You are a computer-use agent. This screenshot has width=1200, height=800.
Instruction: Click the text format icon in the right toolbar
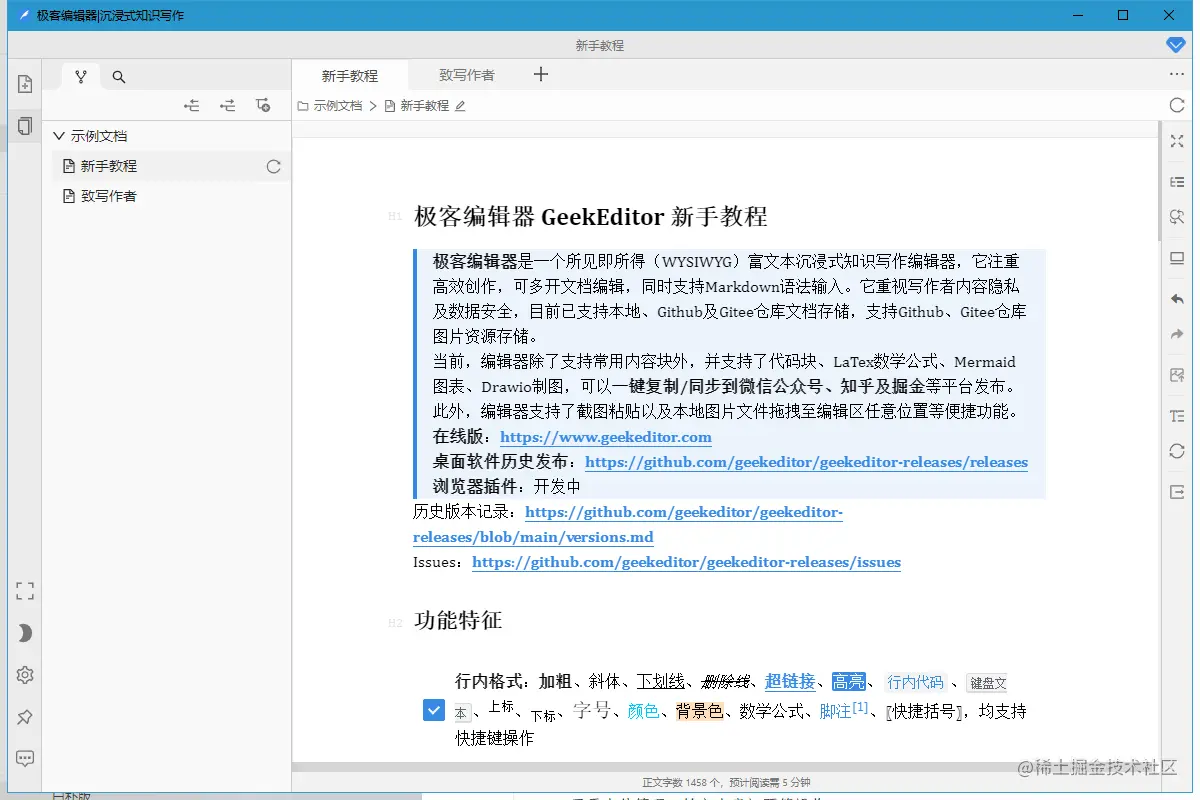pyautogui.click(x=1177, y=416)
